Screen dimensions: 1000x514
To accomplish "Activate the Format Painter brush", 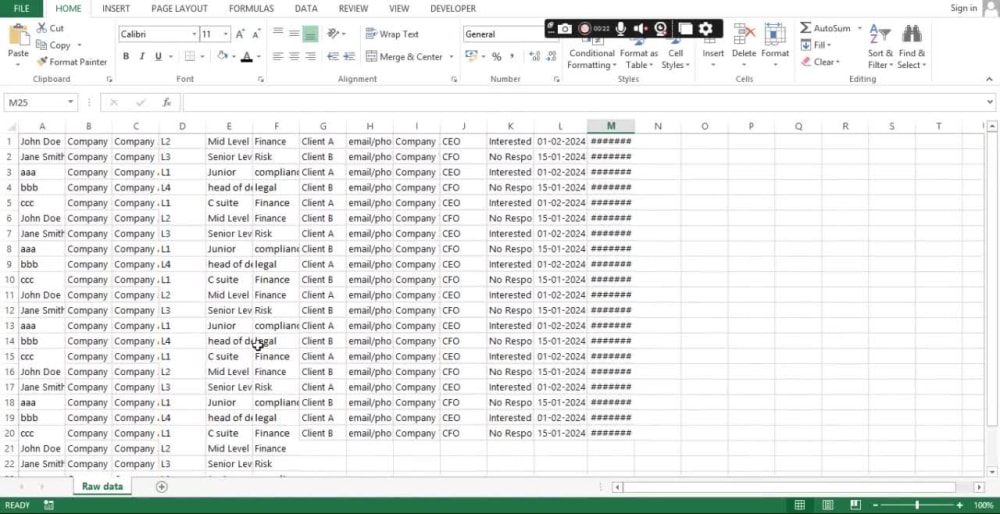I will (x=71, y=62).
